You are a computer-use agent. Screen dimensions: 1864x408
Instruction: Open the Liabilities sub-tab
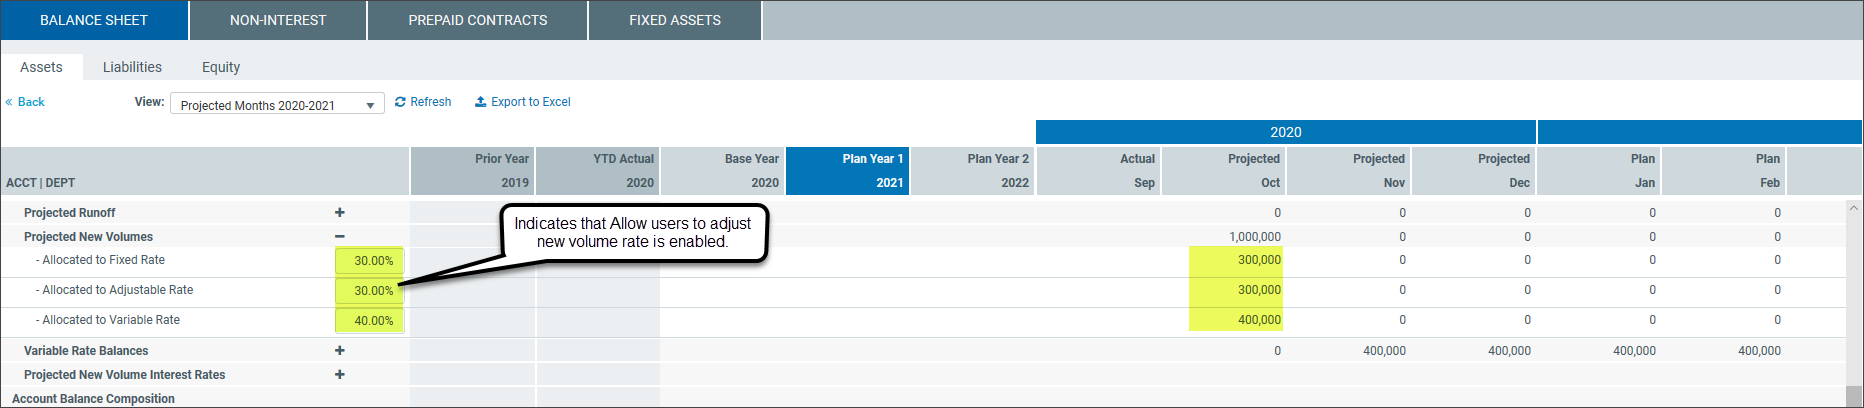132,67
